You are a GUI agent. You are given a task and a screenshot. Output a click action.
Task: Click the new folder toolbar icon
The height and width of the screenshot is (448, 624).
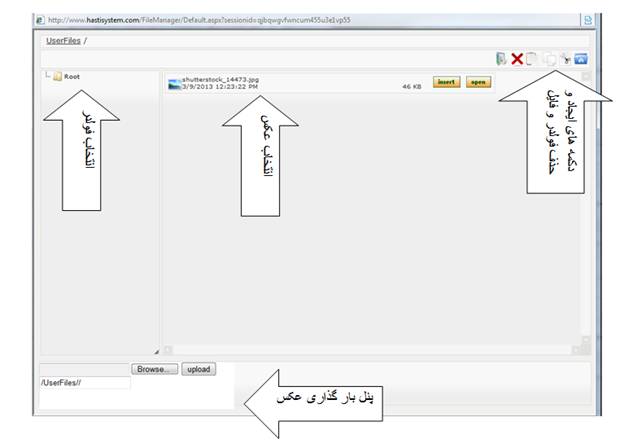pyautogui.click(x=502, y=60)
